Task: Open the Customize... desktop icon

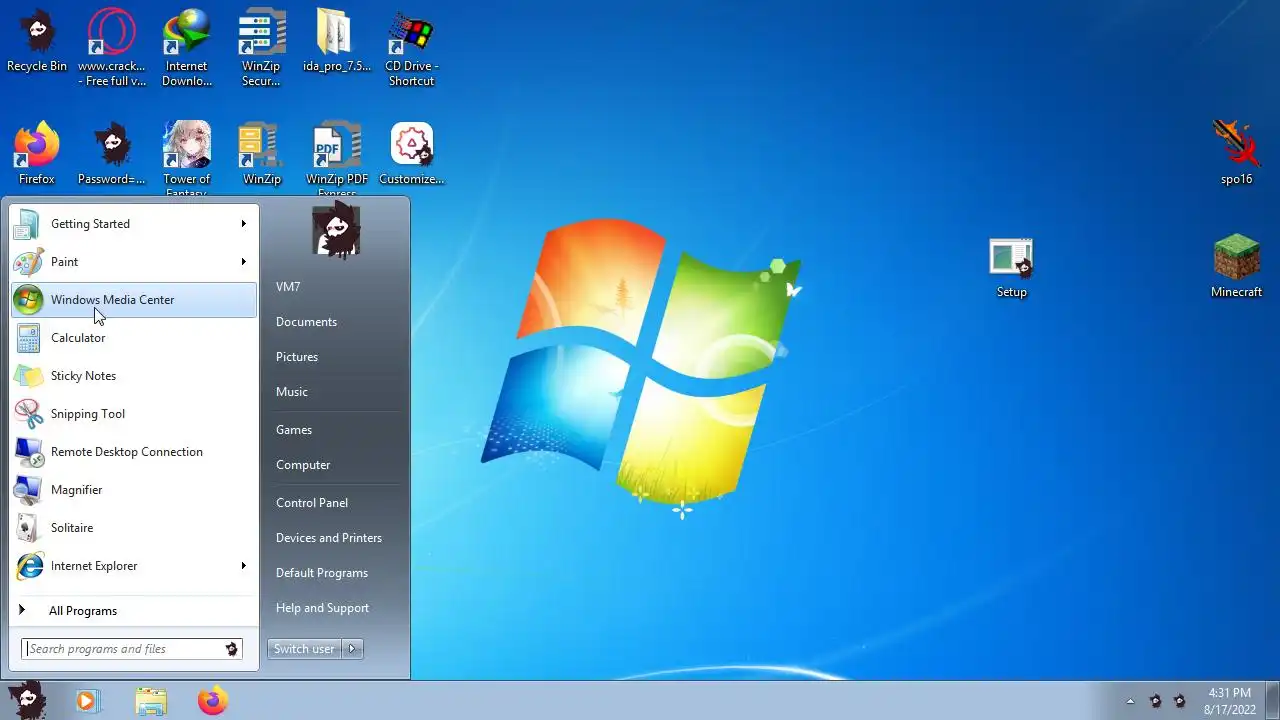Action: pyautogui.click(x=411, y=154)
